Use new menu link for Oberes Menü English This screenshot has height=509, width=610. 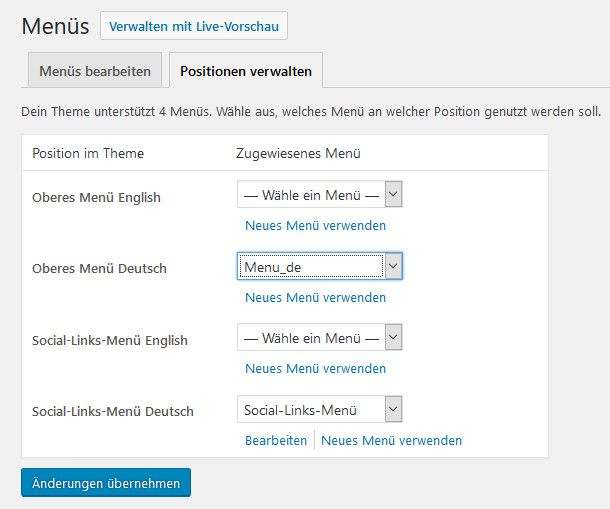coord(316,225)
